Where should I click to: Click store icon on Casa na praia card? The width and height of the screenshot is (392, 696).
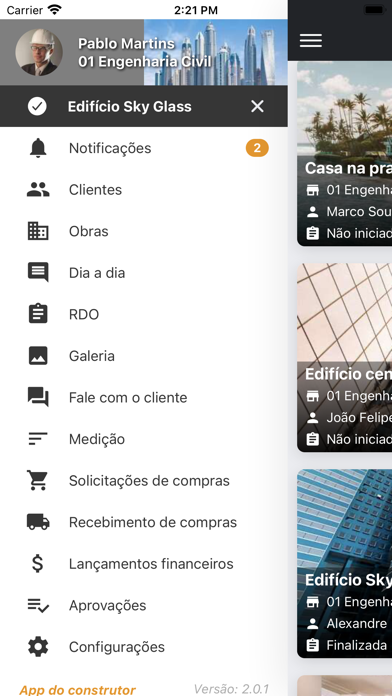pos(313,190)
